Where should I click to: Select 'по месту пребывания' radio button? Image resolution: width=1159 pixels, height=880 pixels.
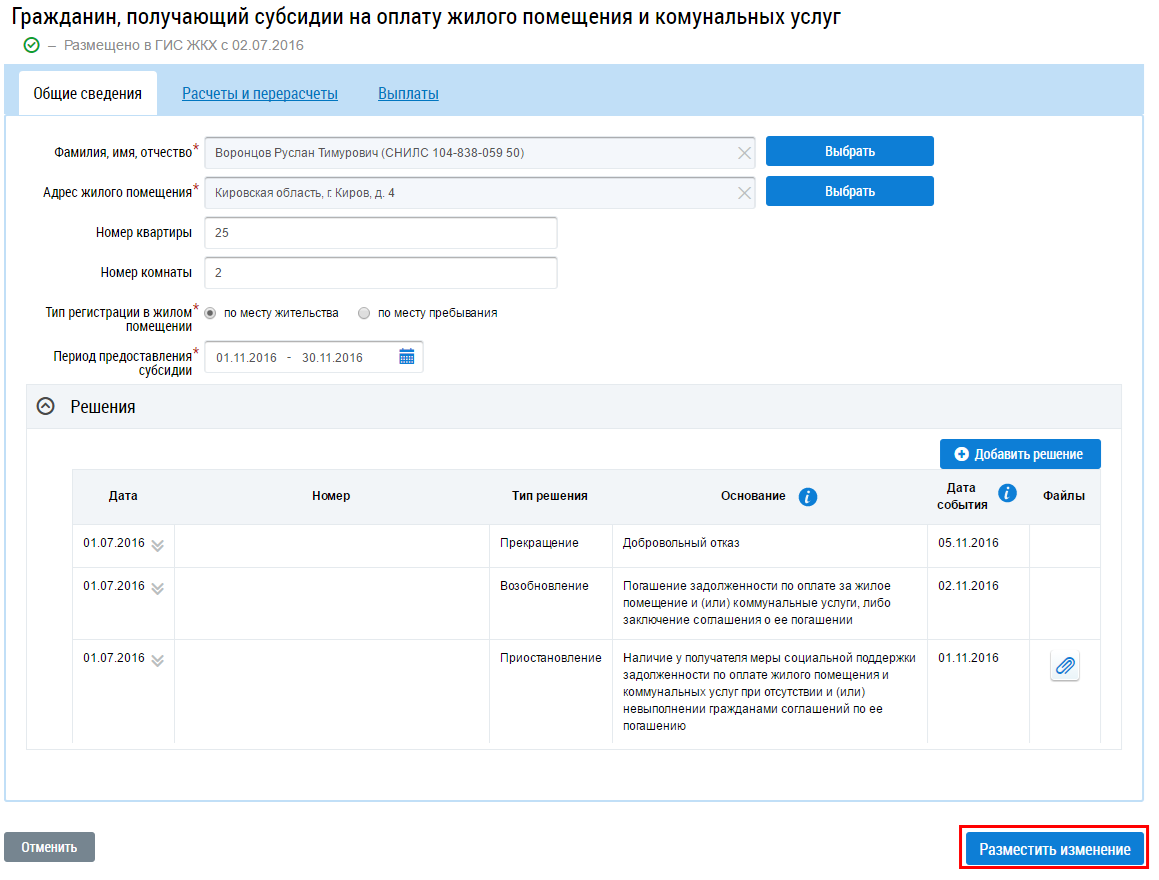point(364,313)
